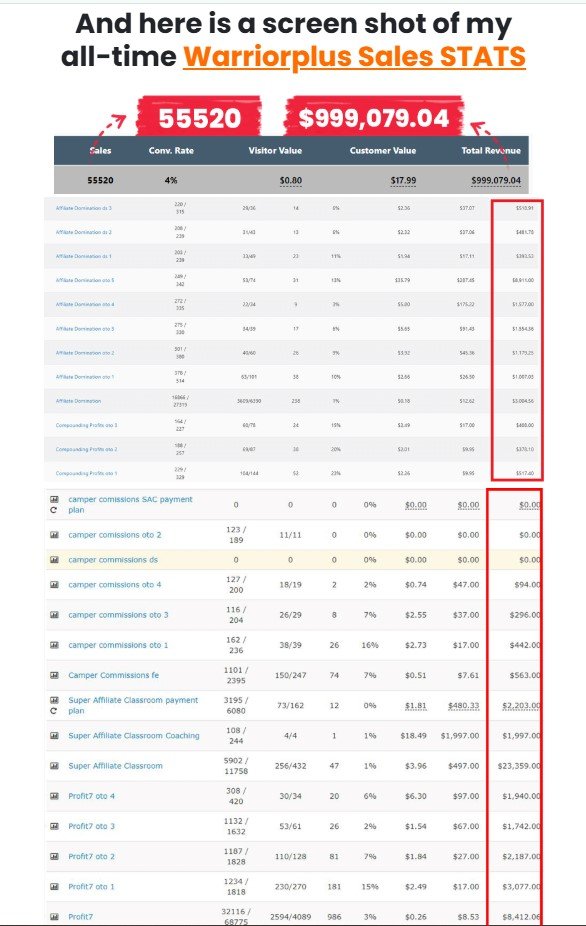This screenshot has width=586, height=926.
Task: Click the Conv. Rate column header
Action: click(x=171, y=151)
